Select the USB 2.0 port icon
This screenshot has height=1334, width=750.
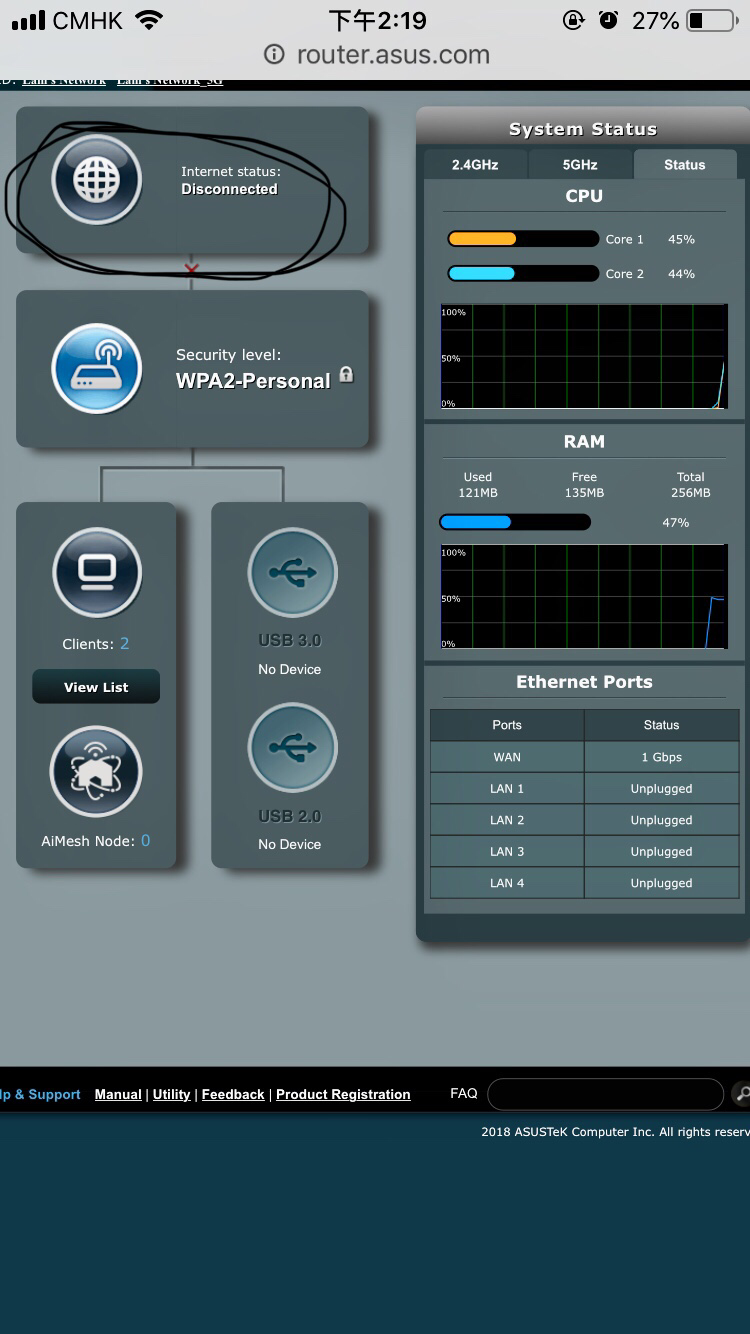292,748
